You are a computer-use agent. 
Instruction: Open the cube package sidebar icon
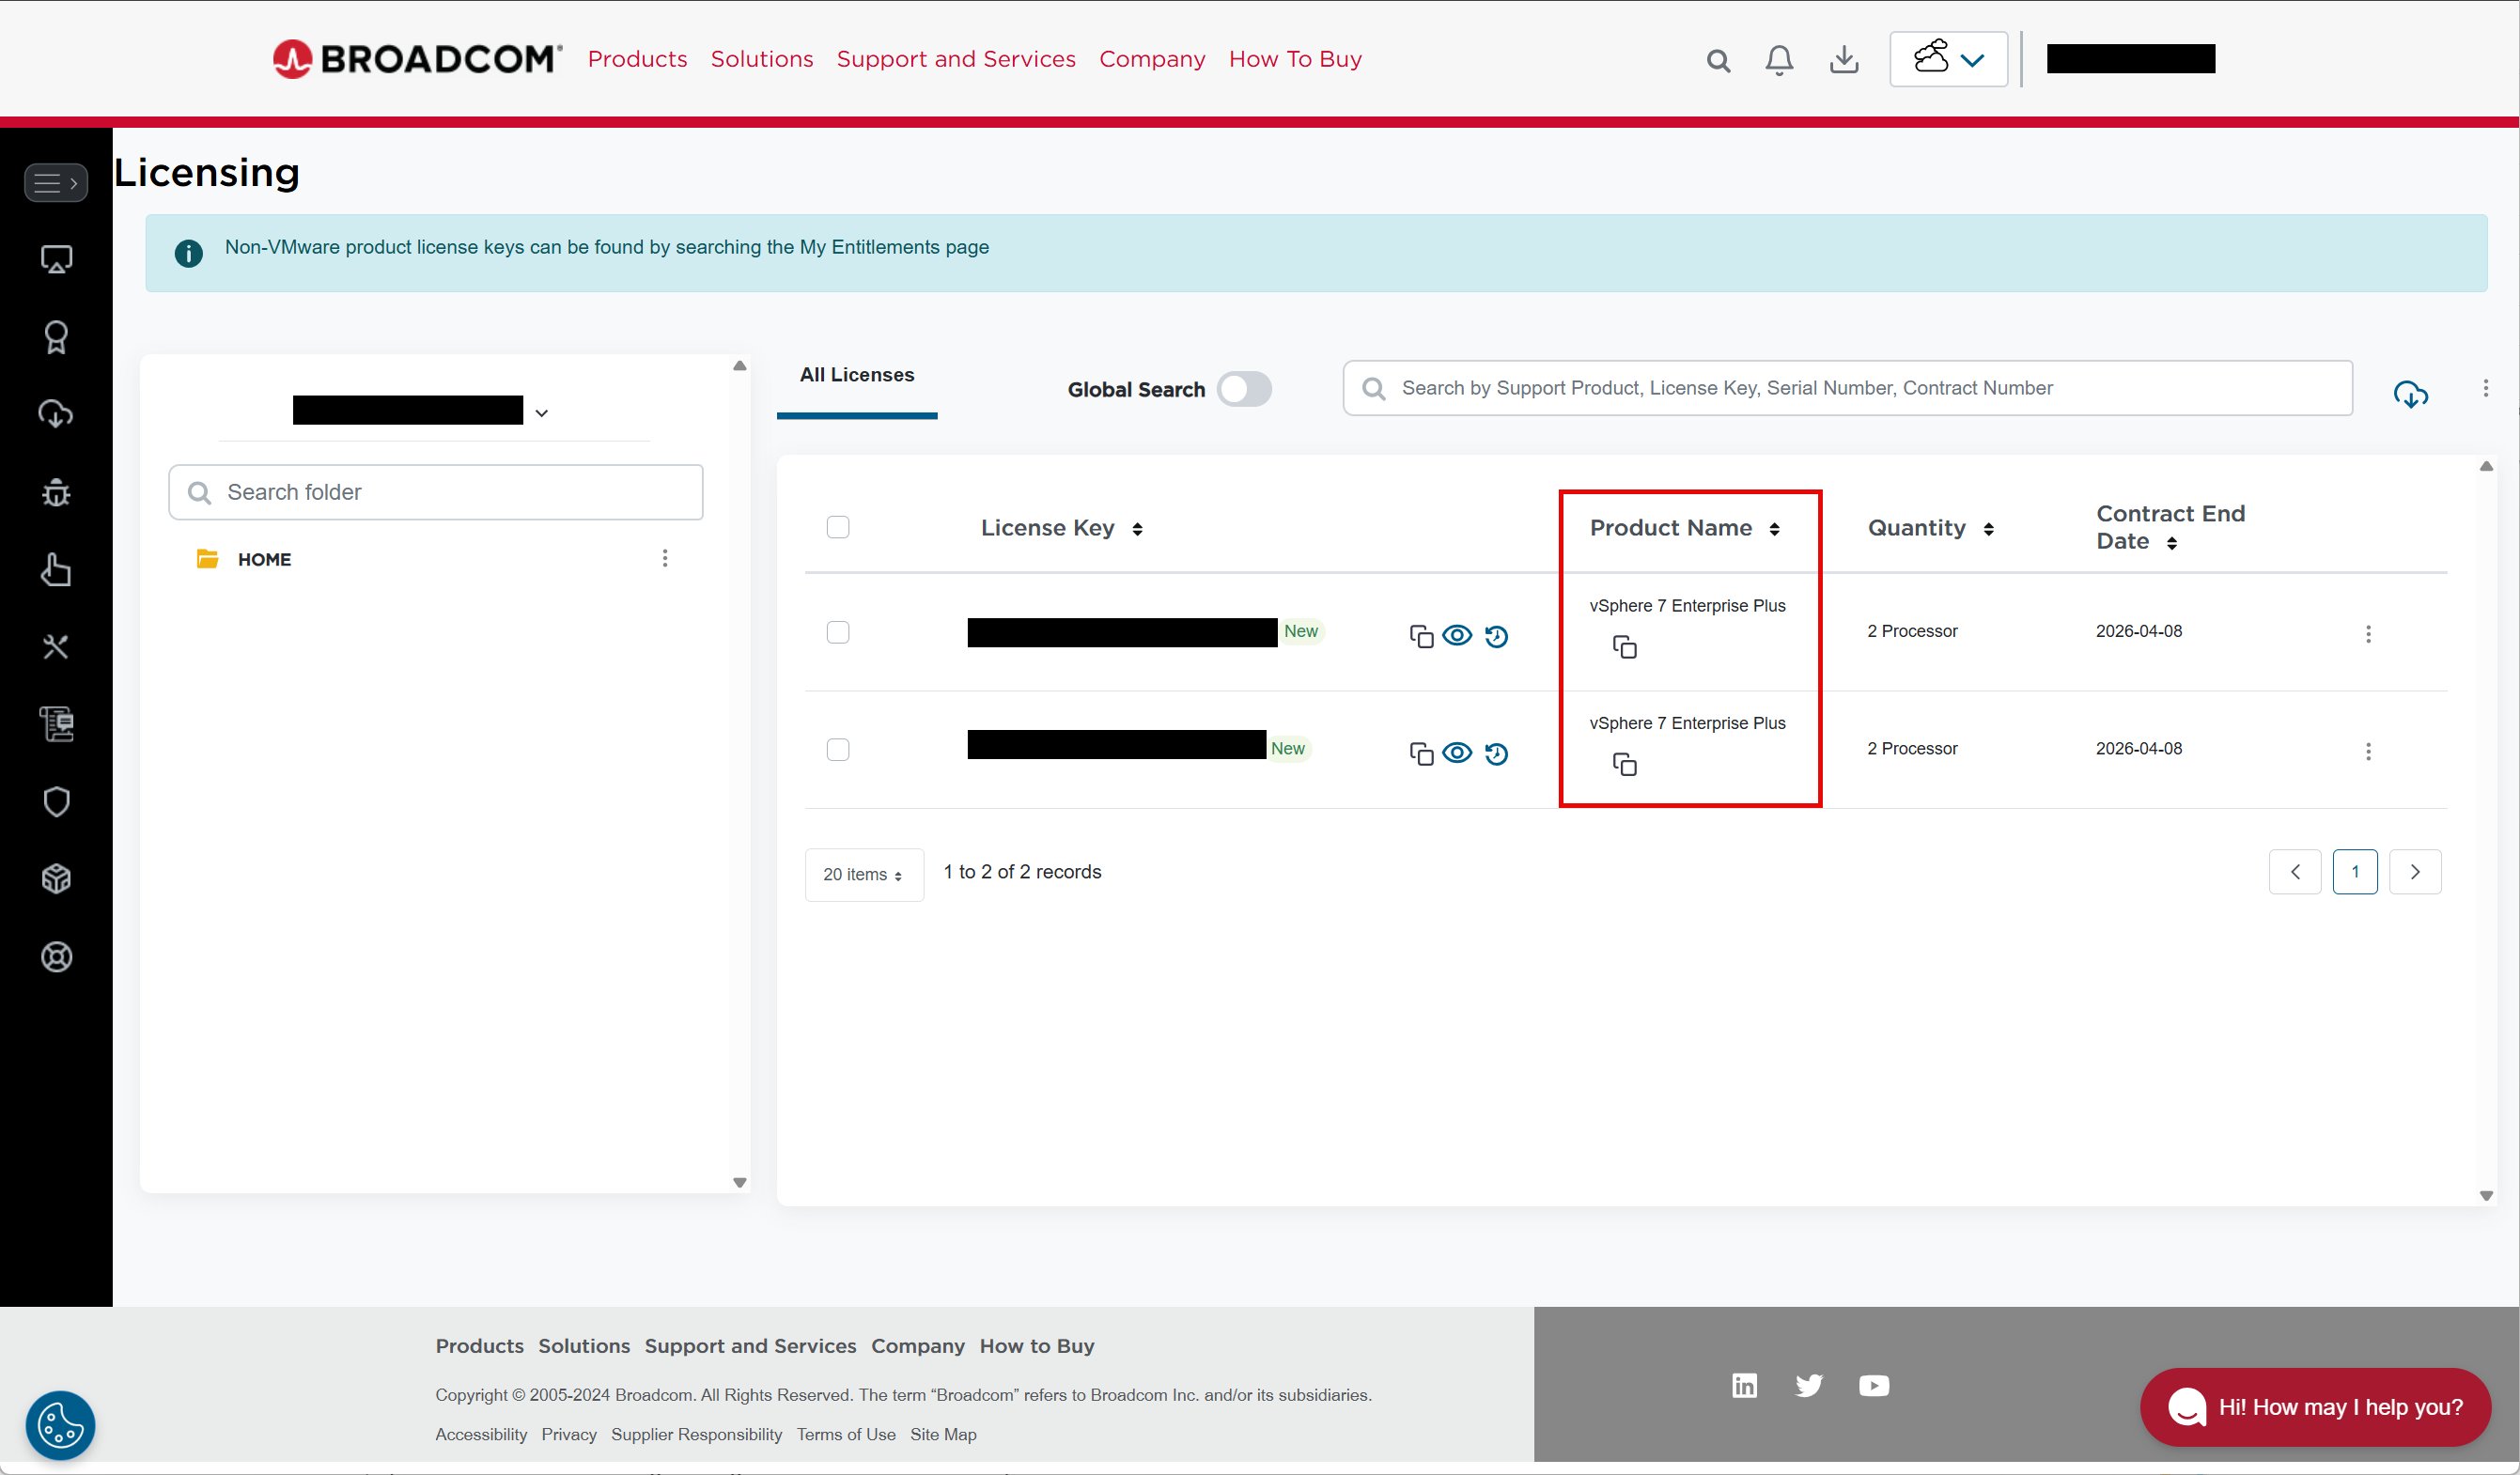click(56, 879)
